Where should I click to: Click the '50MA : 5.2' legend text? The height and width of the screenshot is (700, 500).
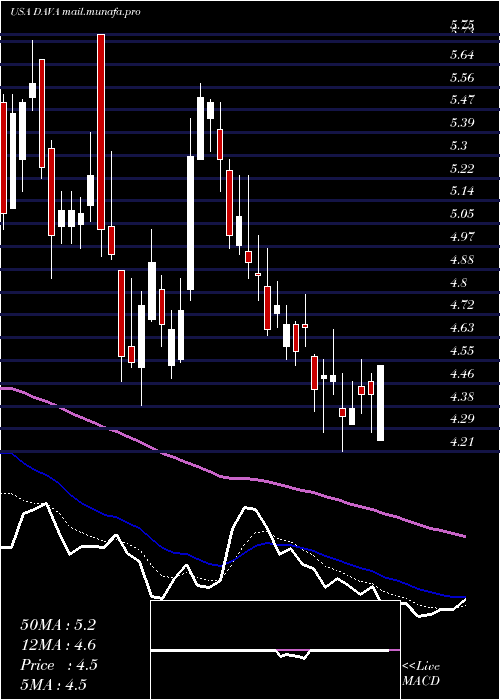click(x=58, y=625)
